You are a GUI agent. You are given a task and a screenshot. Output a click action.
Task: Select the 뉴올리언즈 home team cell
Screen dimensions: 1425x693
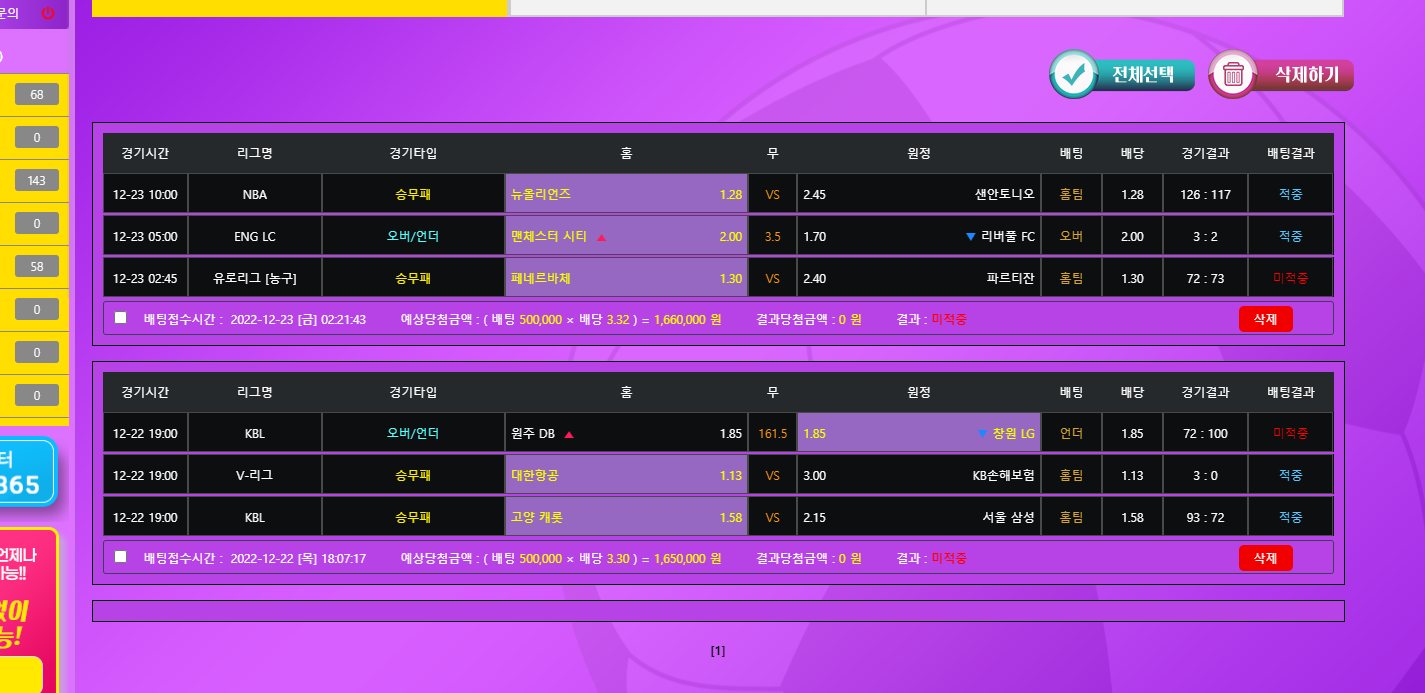[626, 194]
